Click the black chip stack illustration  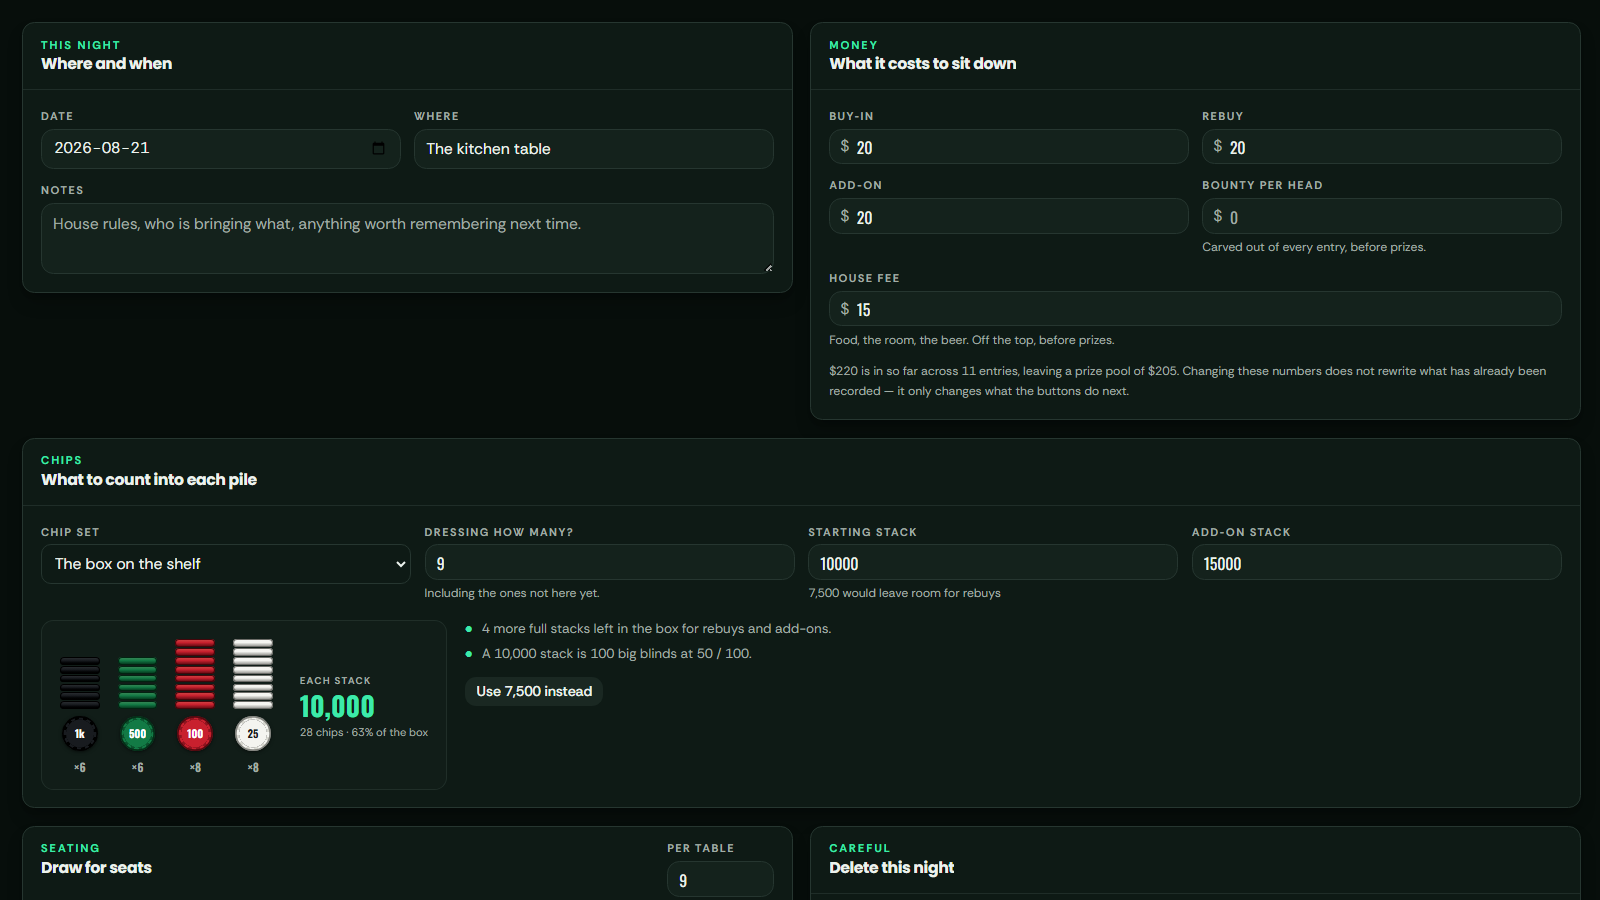[80, 683]
